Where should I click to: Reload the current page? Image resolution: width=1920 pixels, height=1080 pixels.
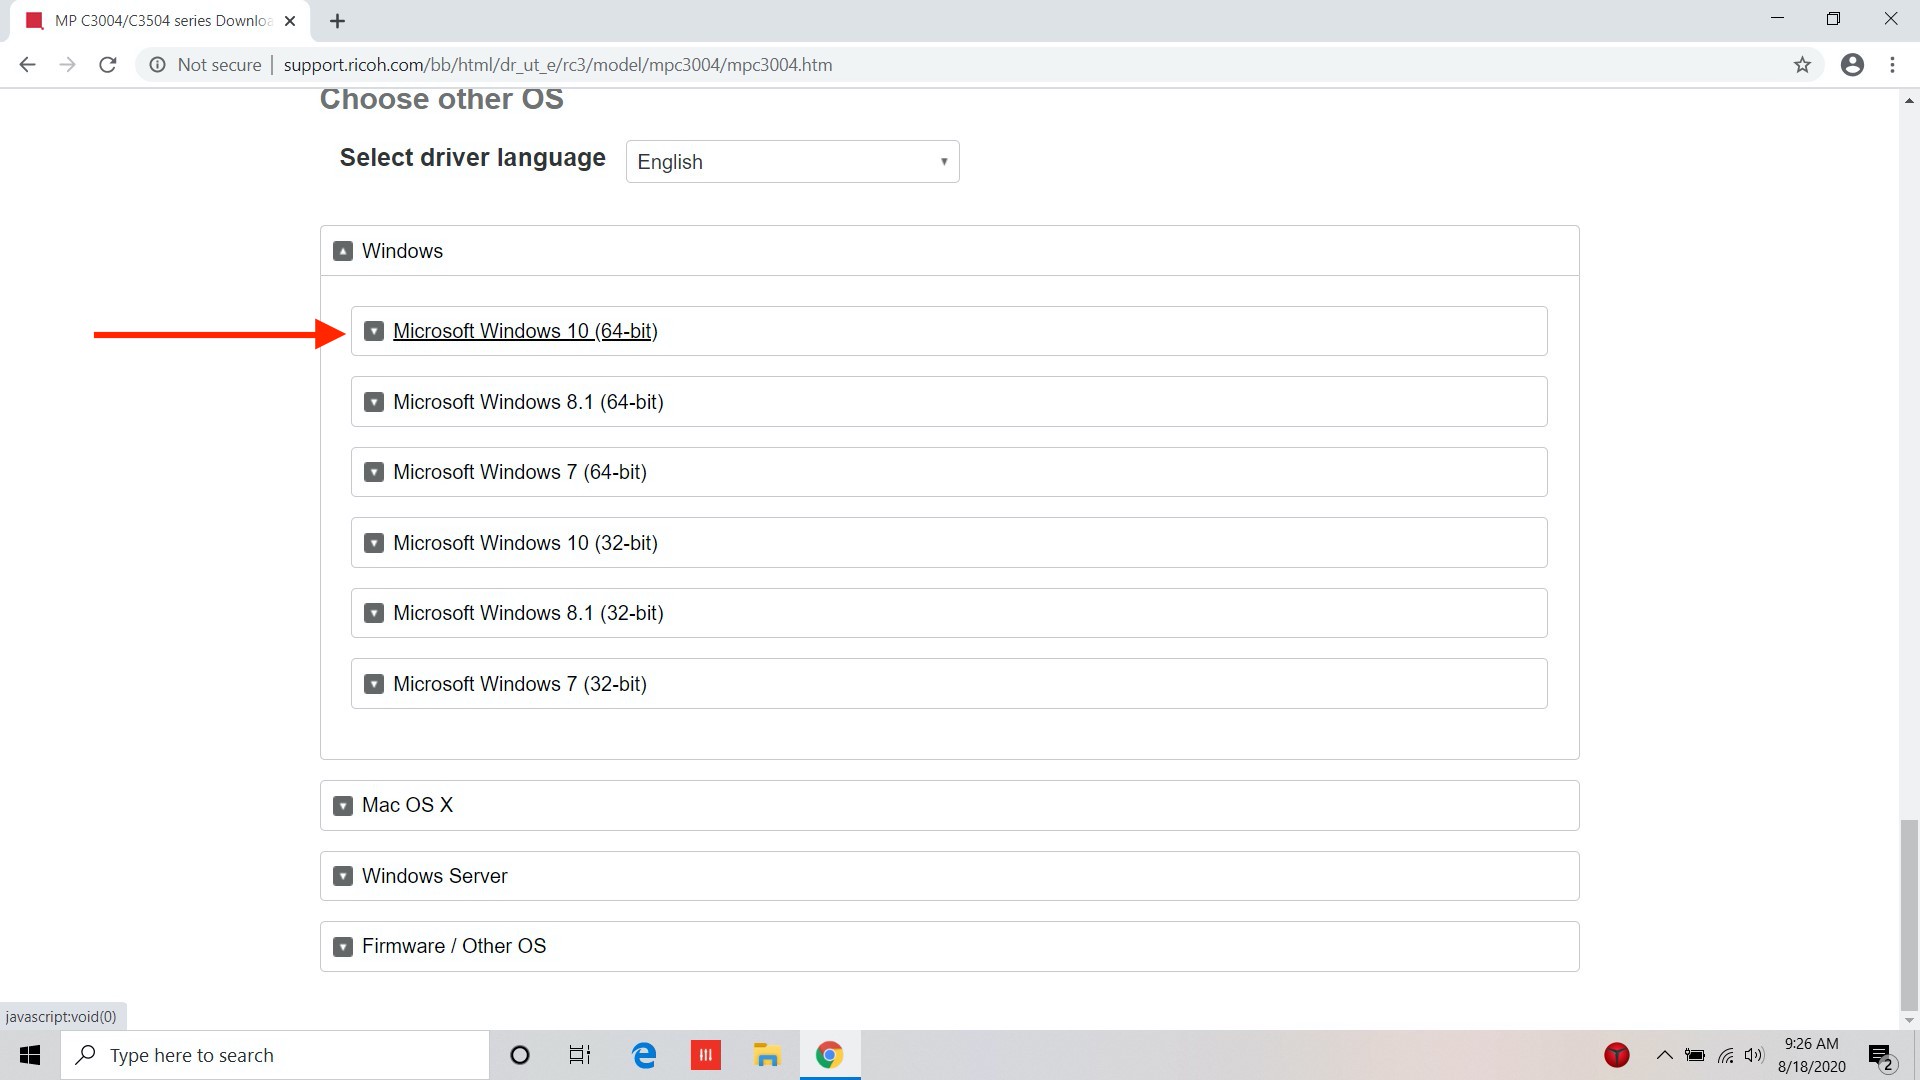pos(108,65)
